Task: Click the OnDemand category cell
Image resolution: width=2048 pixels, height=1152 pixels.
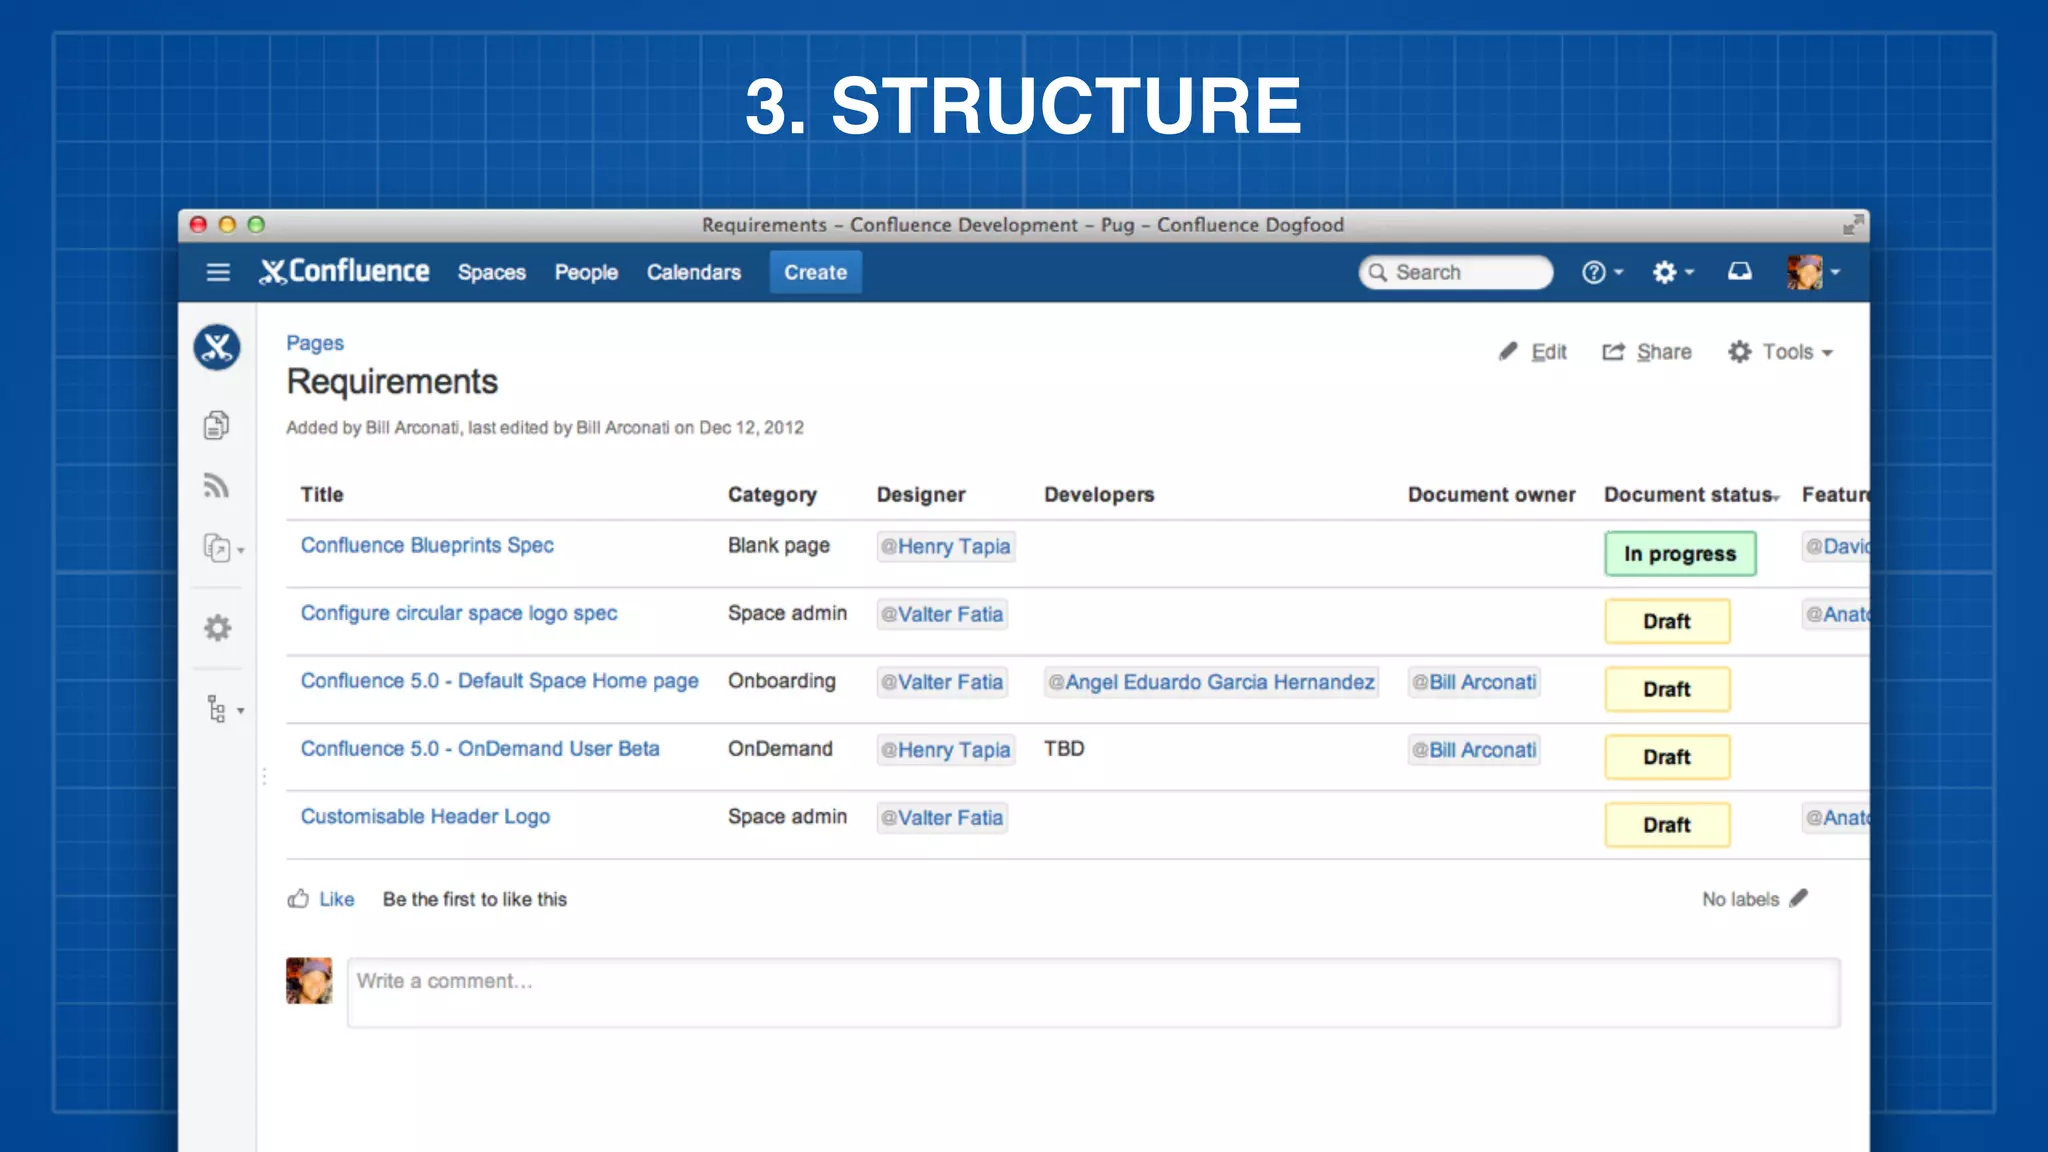Action: pyautogui.click(x=780, y=749)
